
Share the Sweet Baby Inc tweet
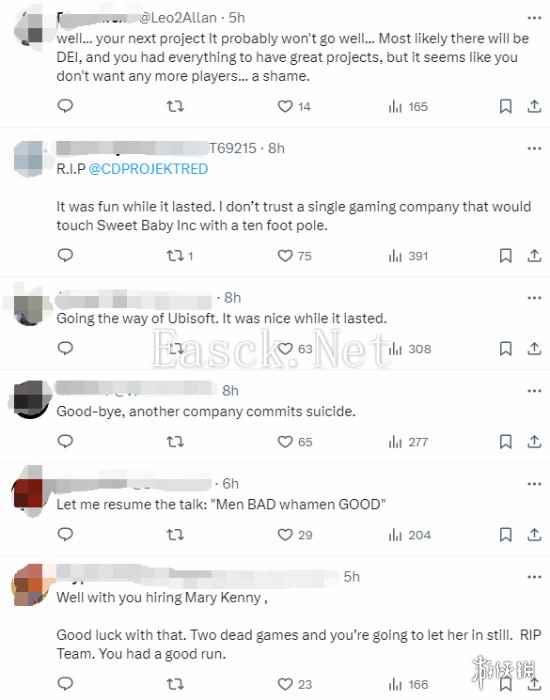tap(534, 256)
